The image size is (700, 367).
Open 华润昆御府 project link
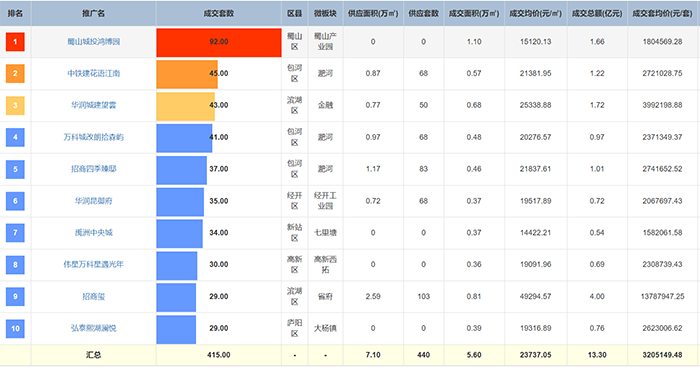pos(94,201)
